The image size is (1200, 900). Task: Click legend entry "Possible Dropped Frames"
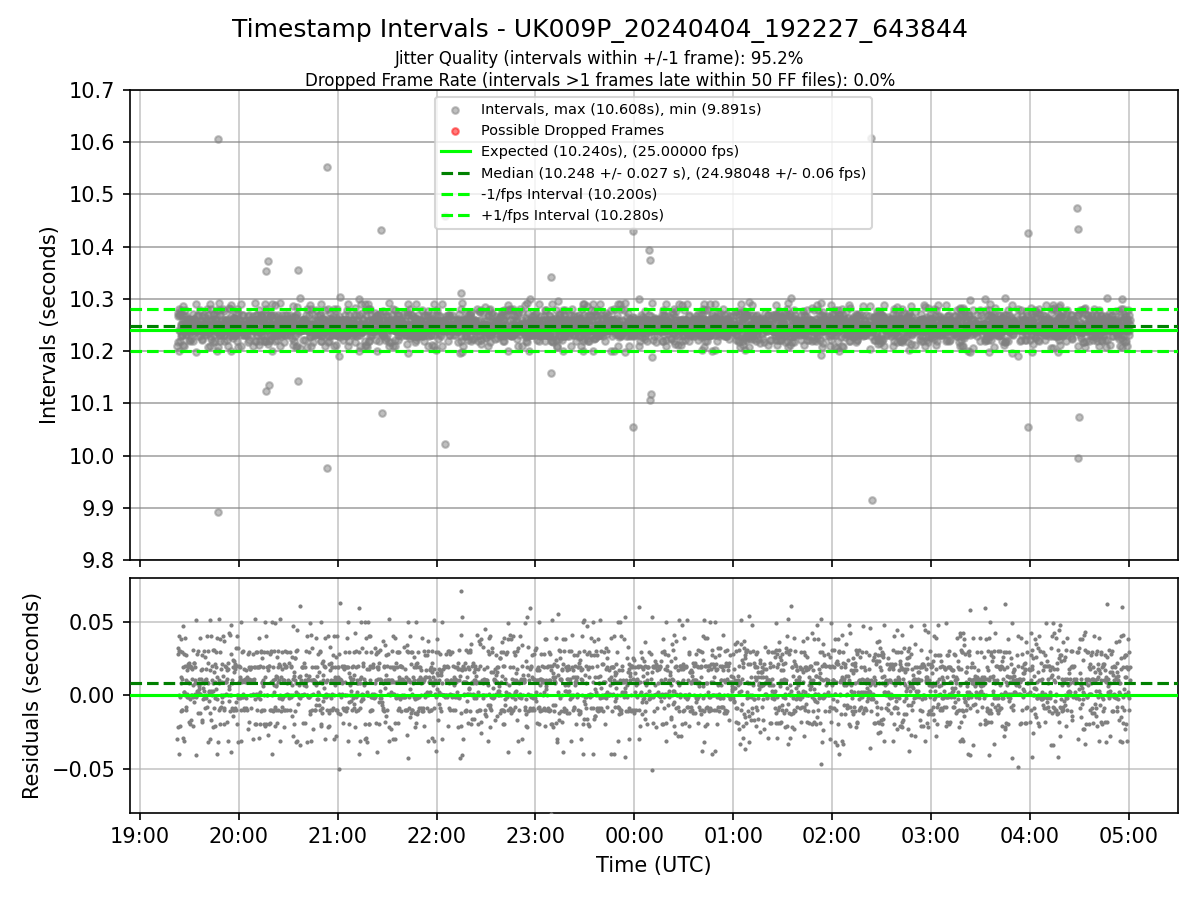pyautogui.click(x=572, y=130)
